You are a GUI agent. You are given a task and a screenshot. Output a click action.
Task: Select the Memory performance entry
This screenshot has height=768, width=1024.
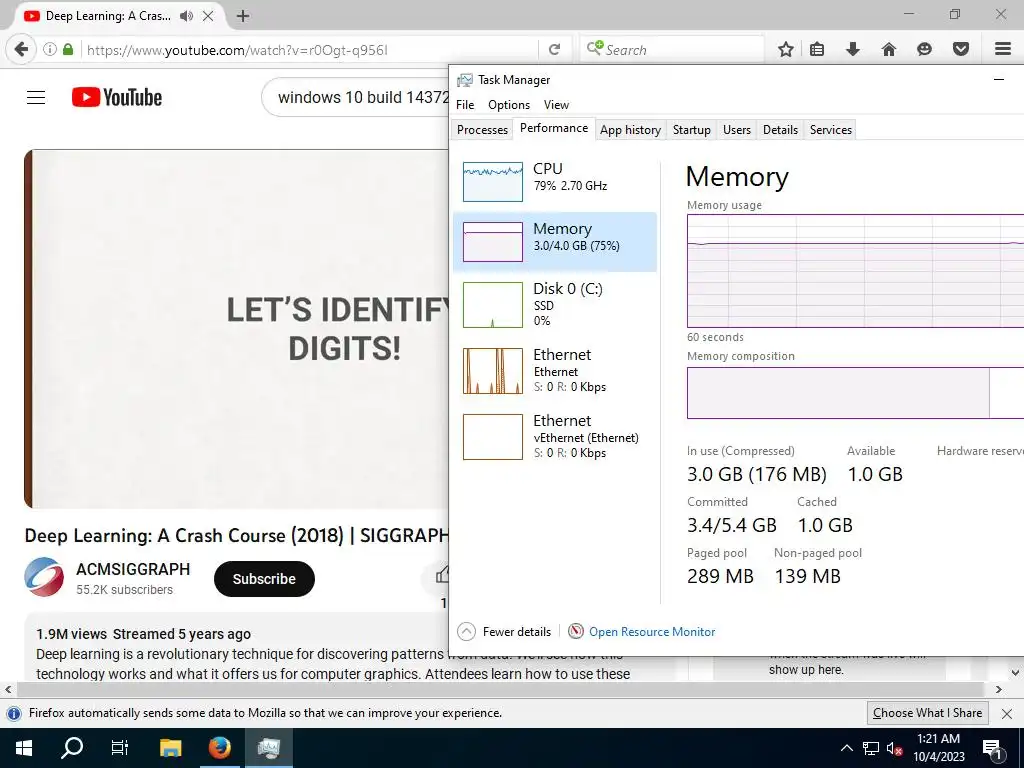pos(554,242)
